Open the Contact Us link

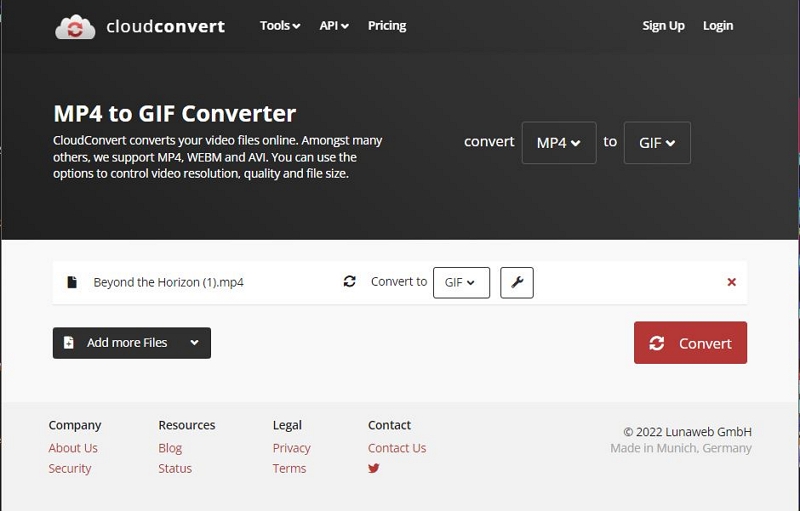click(397, 448)
